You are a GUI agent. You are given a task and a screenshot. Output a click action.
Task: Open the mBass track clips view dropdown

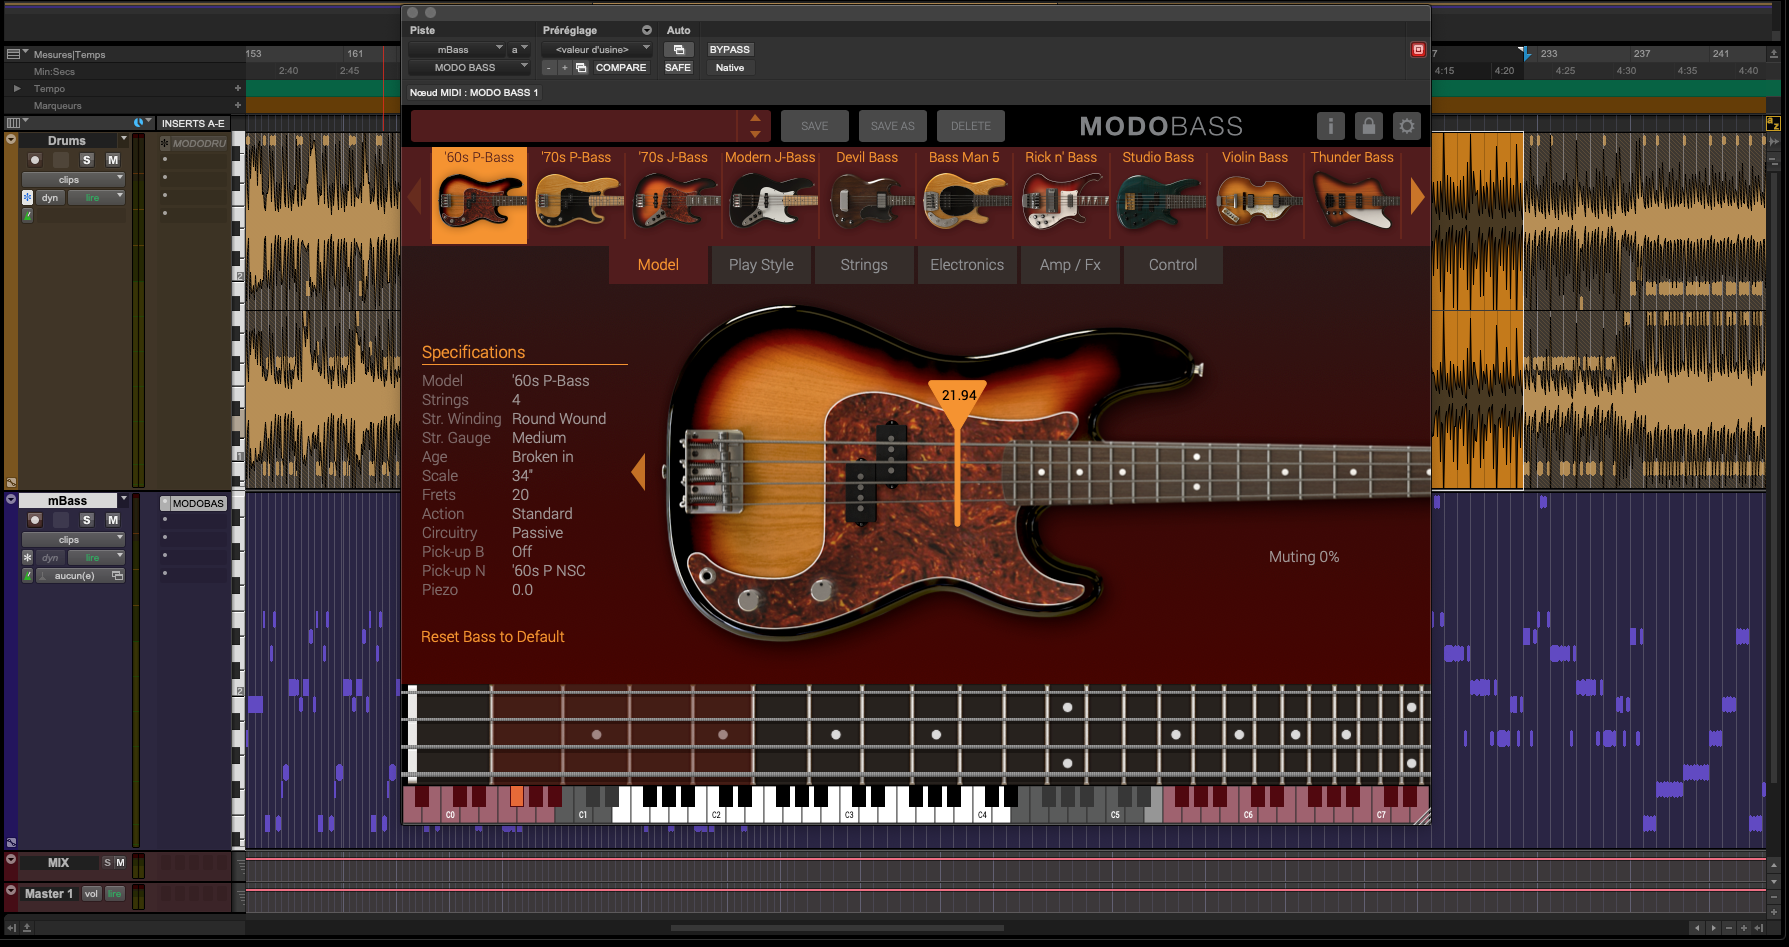click(73, 540)
